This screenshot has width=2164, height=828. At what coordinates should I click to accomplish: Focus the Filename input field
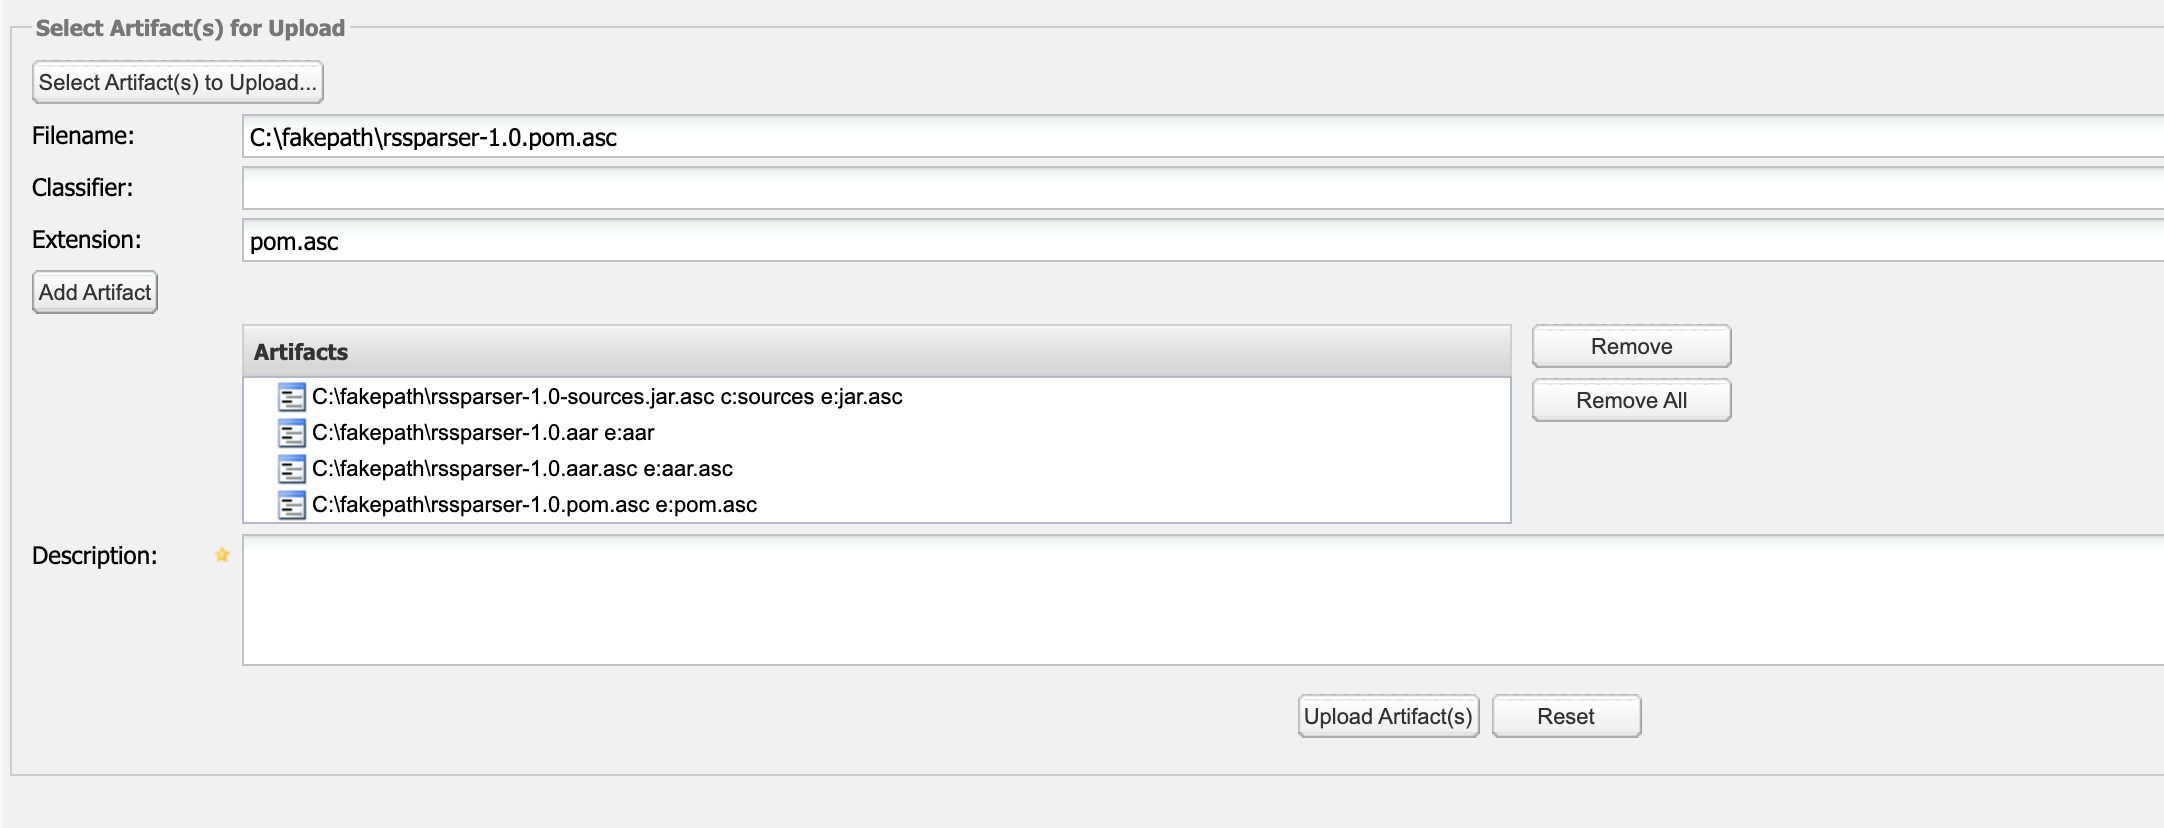click(1203, 136)
